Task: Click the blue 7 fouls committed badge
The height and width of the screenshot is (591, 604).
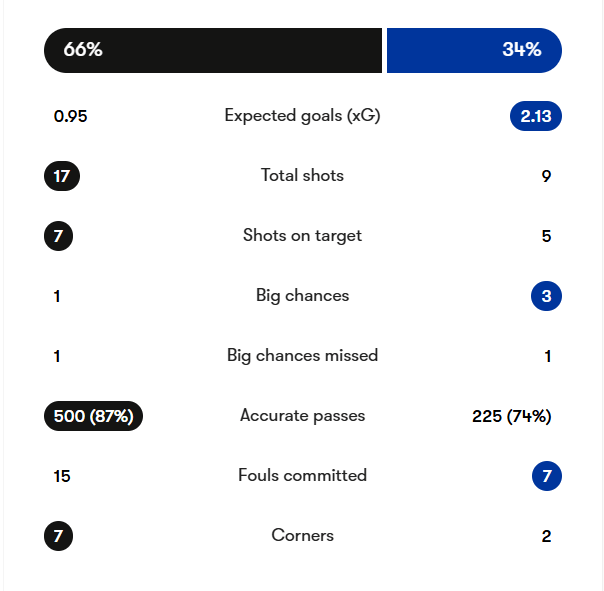Action: click(x=546, y=476)
